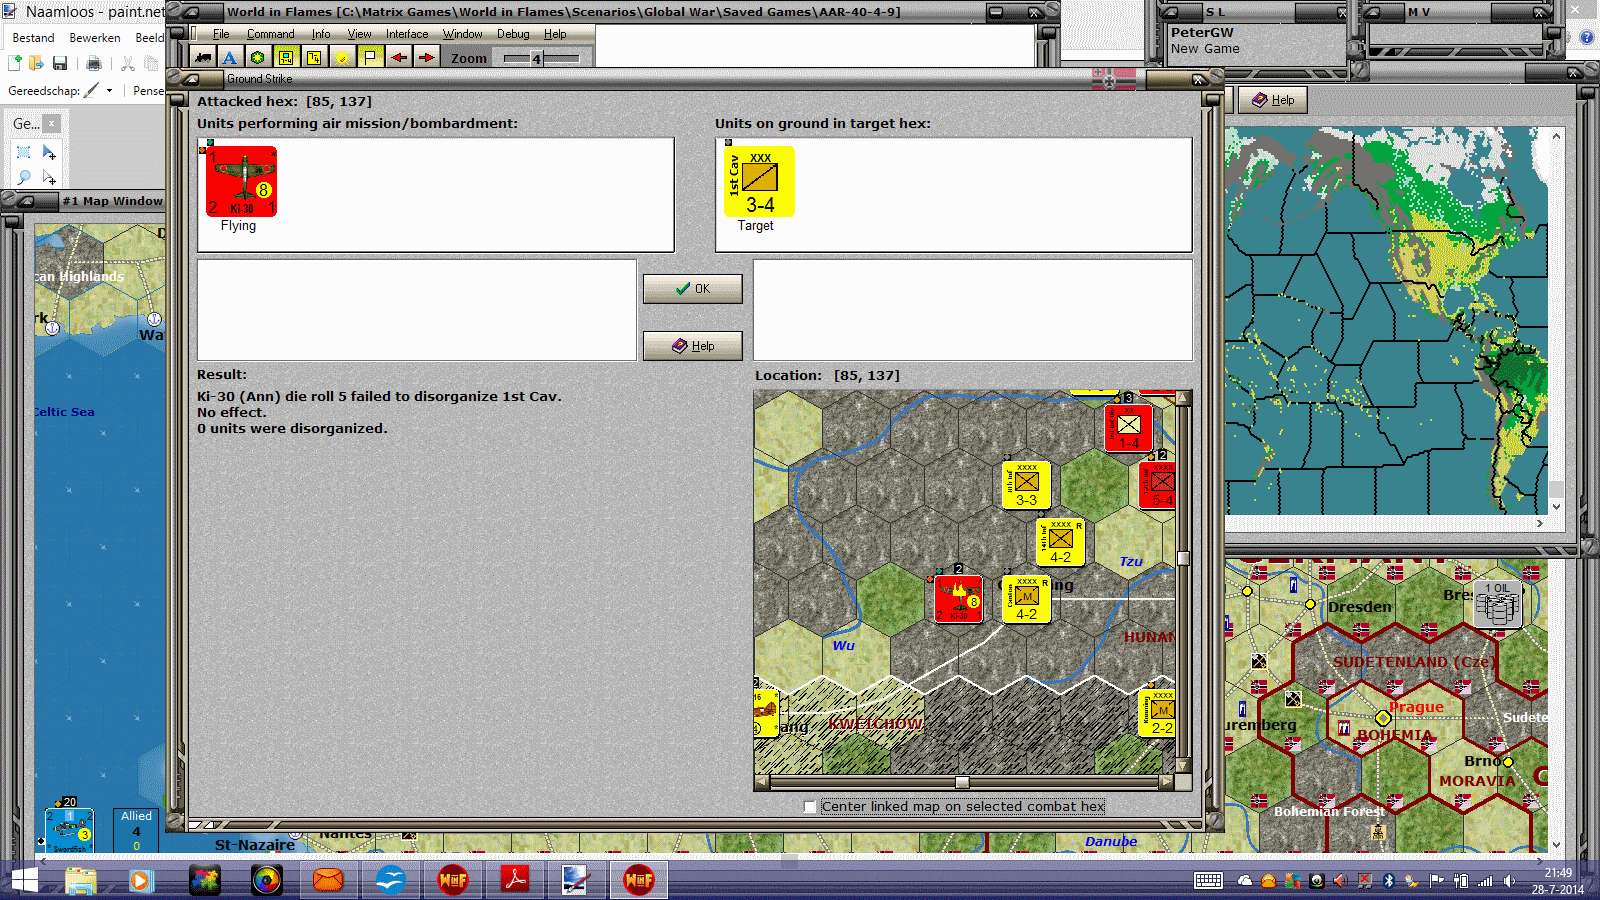Toggle the 1st Cav target unit counter
This screenshot has width=1600, height=900.
pyautogui.click(x=759, y=183)
